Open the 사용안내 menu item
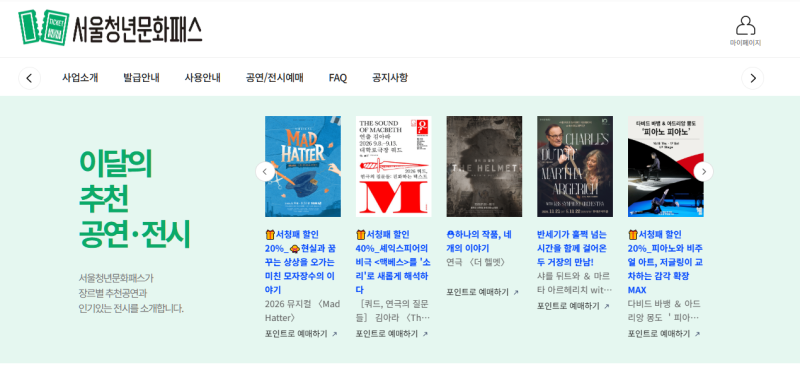800x374 pixels. [203, 78]
